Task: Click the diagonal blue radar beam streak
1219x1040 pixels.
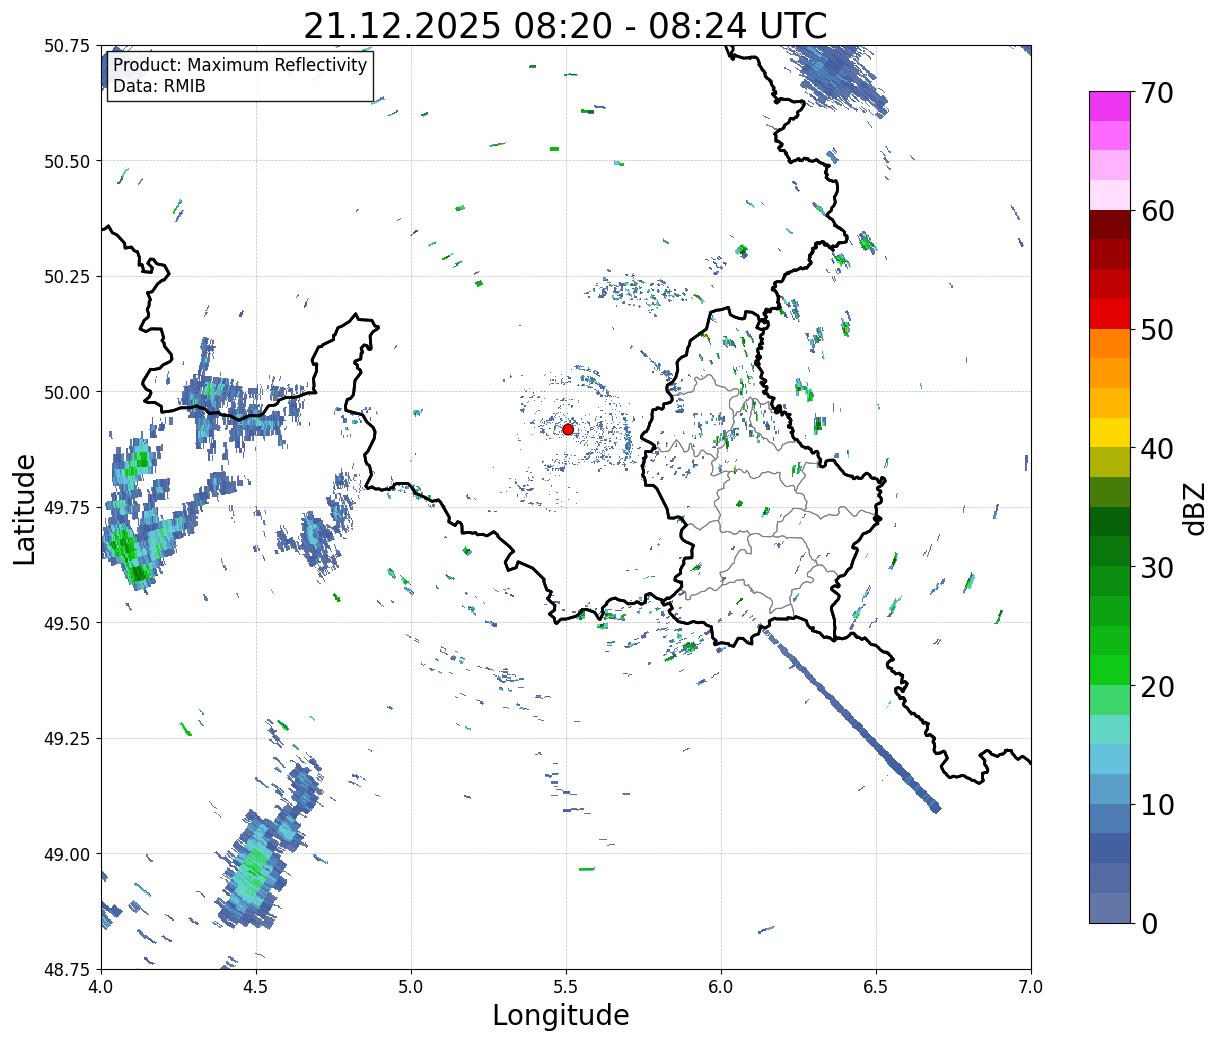Action: click(x=850, y=716)
